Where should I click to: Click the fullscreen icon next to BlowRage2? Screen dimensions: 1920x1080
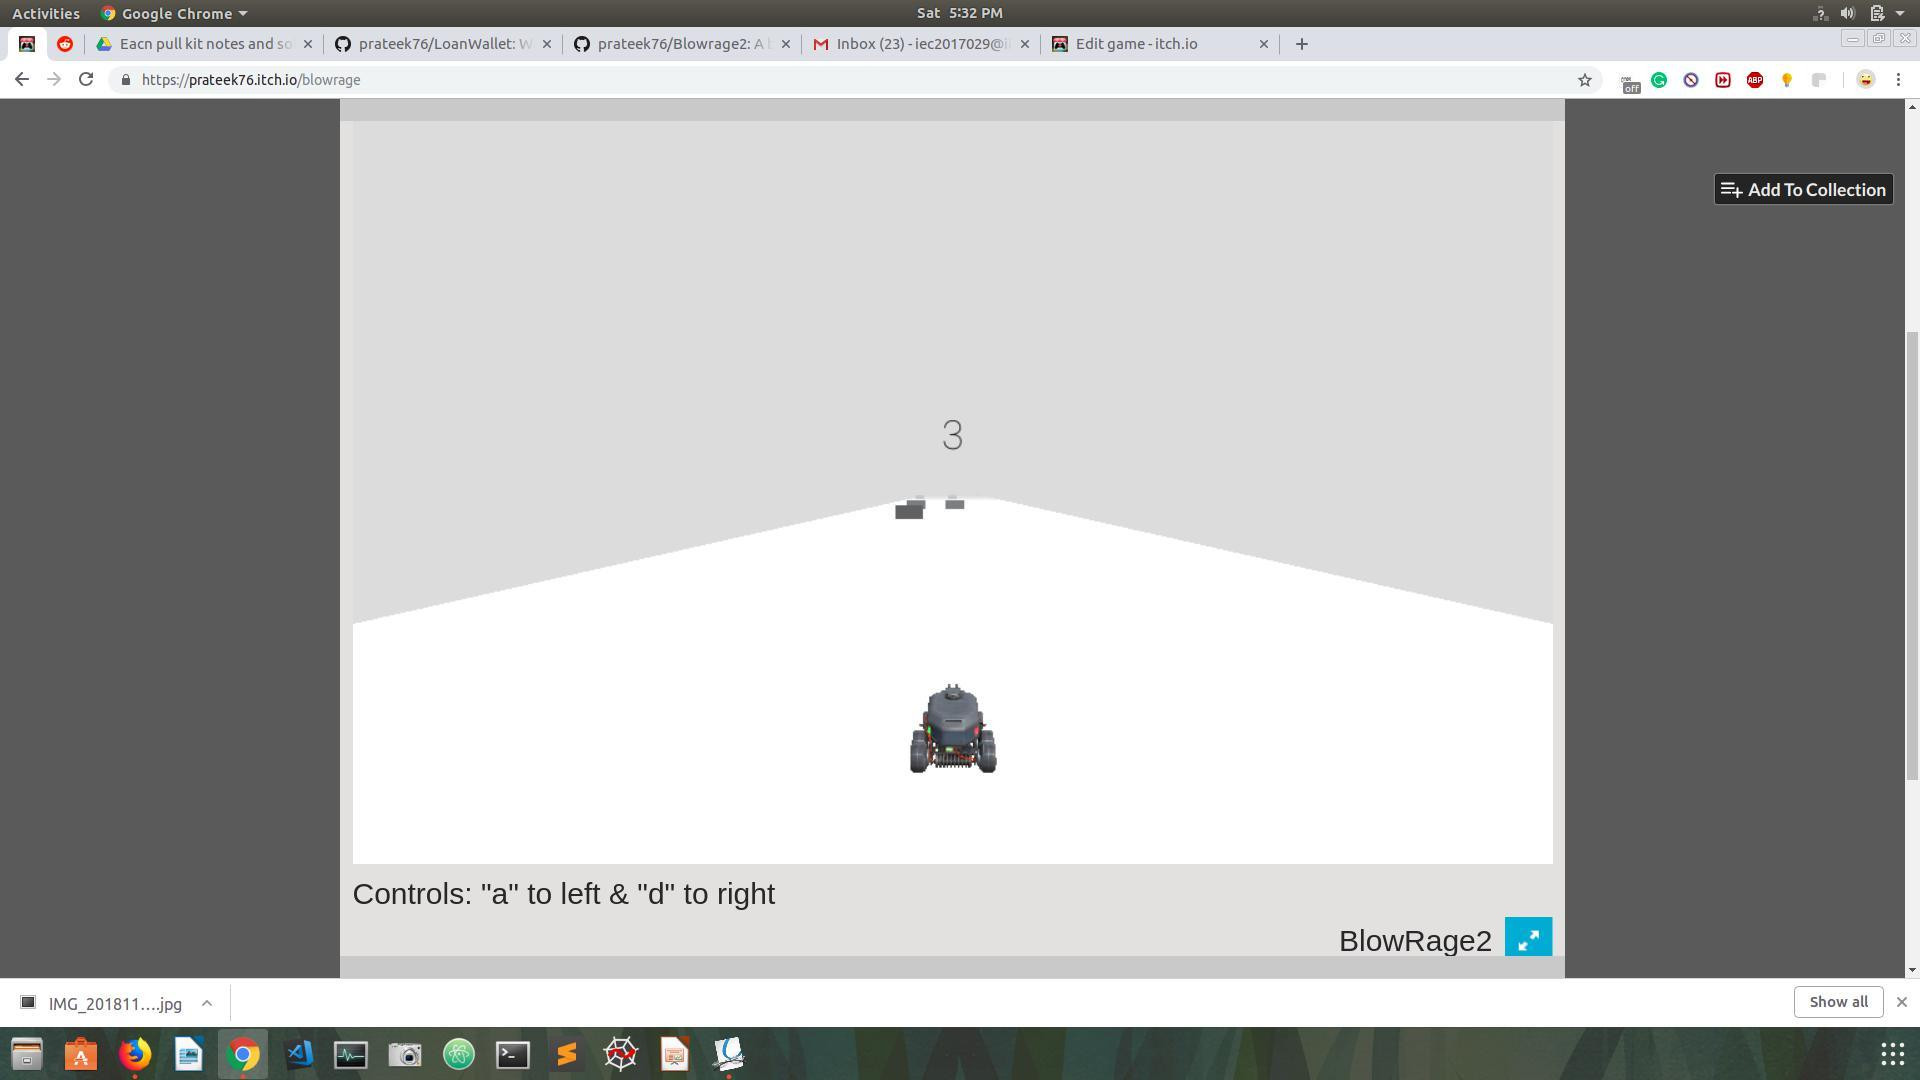pos(1528,937)
